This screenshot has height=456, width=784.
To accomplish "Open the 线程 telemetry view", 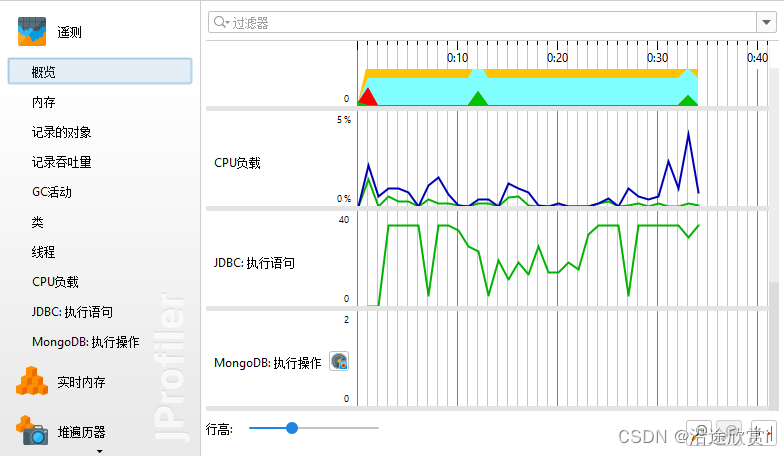I will point(44,252).
